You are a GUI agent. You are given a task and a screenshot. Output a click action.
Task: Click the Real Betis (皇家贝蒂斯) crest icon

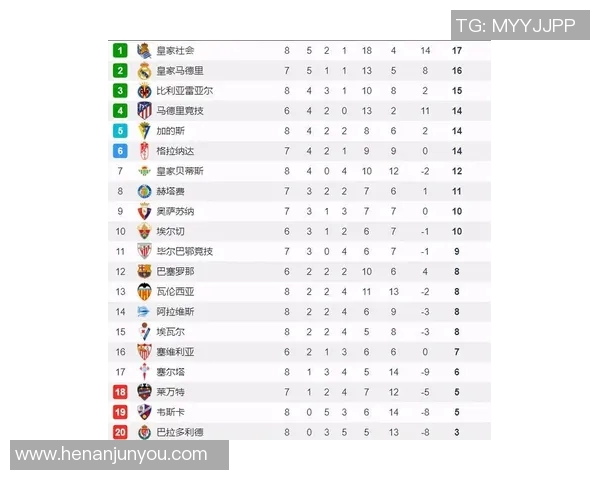[x=144, y=171]
